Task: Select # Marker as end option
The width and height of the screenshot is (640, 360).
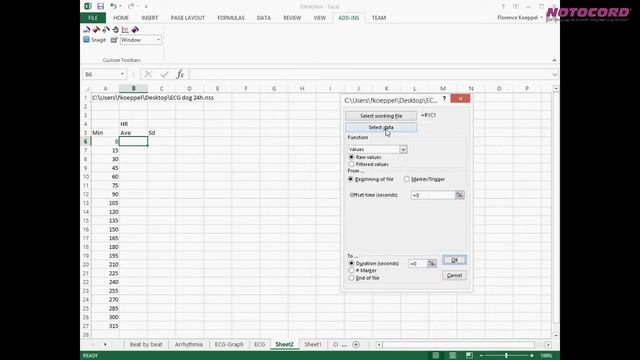Action: pos(363,271)
